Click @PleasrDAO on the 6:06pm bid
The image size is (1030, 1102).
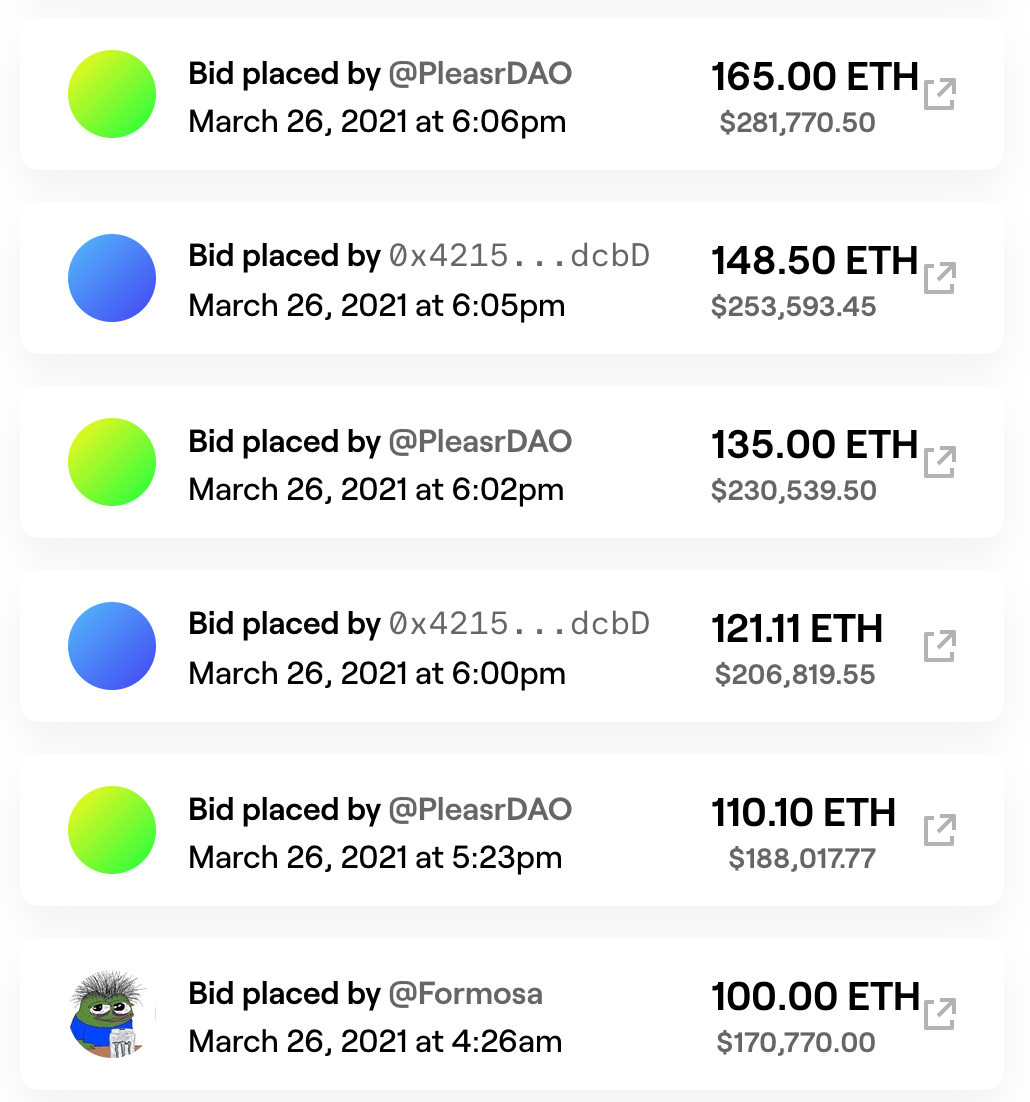[480, 74]
